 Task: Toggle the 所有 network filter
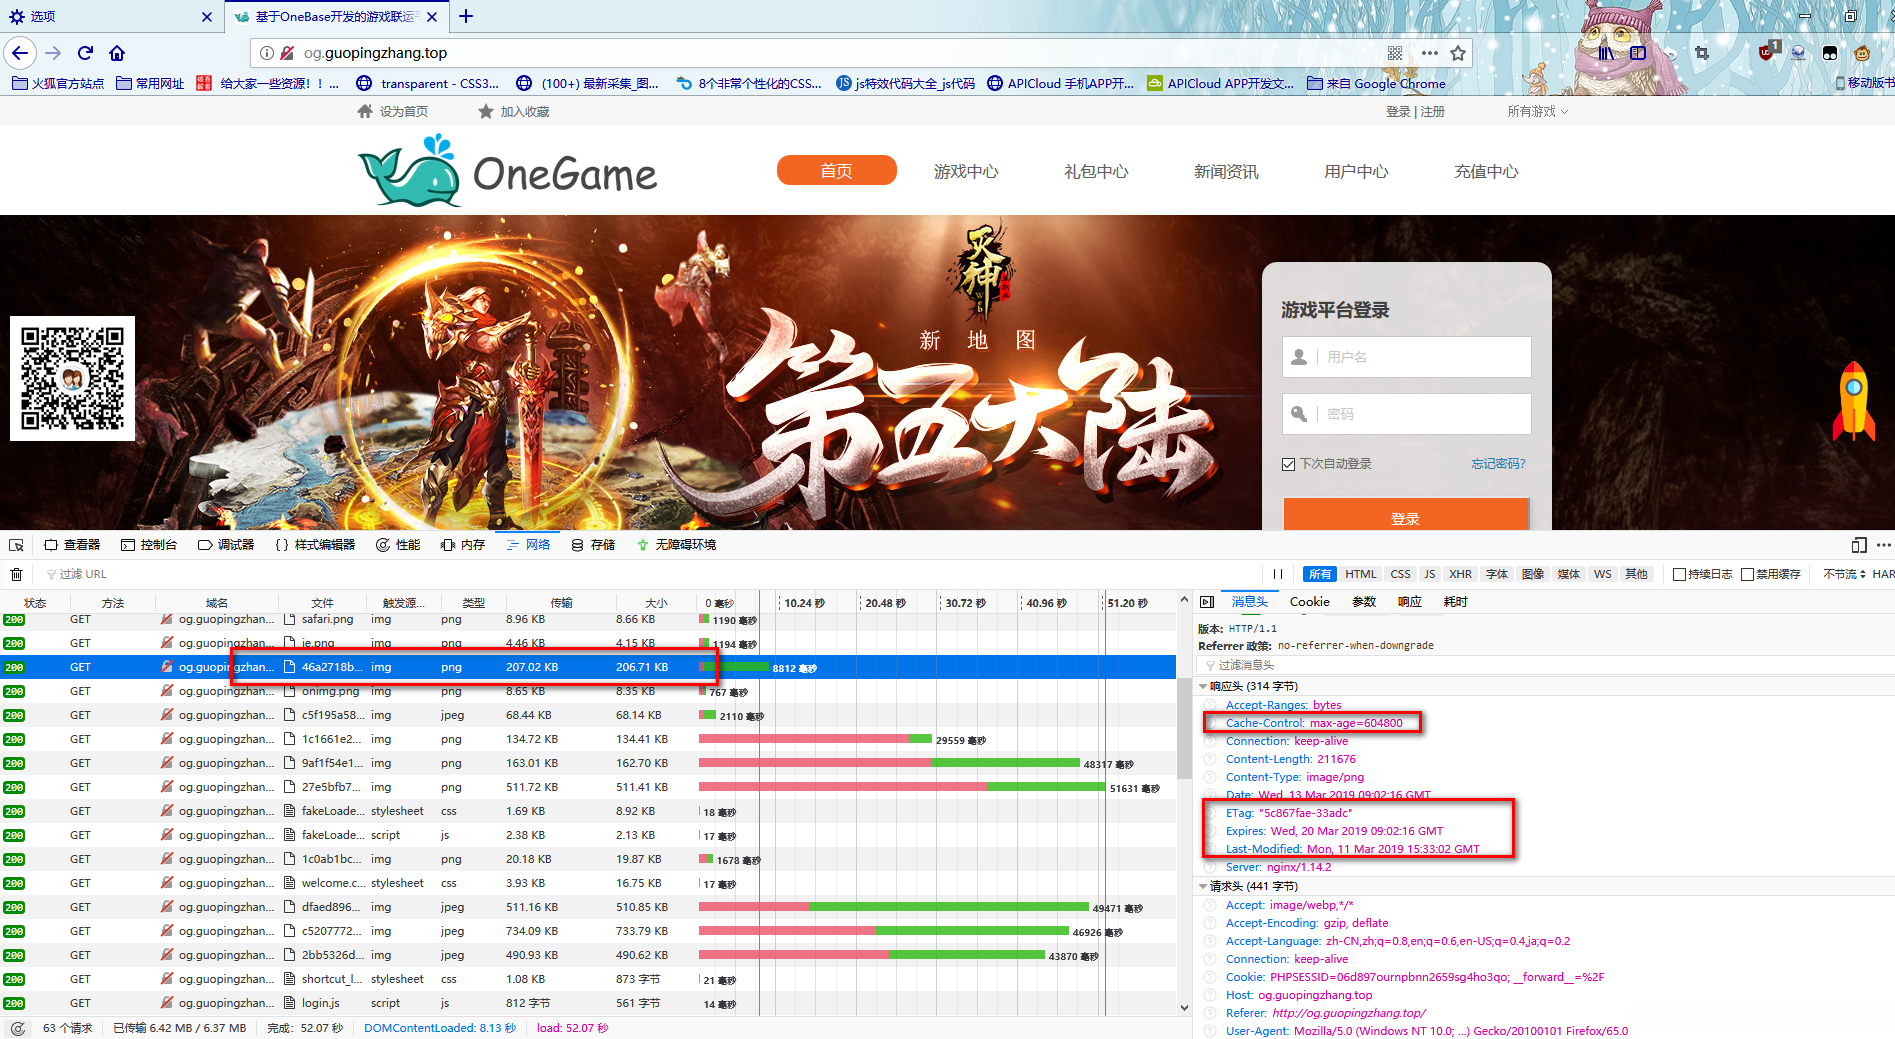[x=1320, y=574]
